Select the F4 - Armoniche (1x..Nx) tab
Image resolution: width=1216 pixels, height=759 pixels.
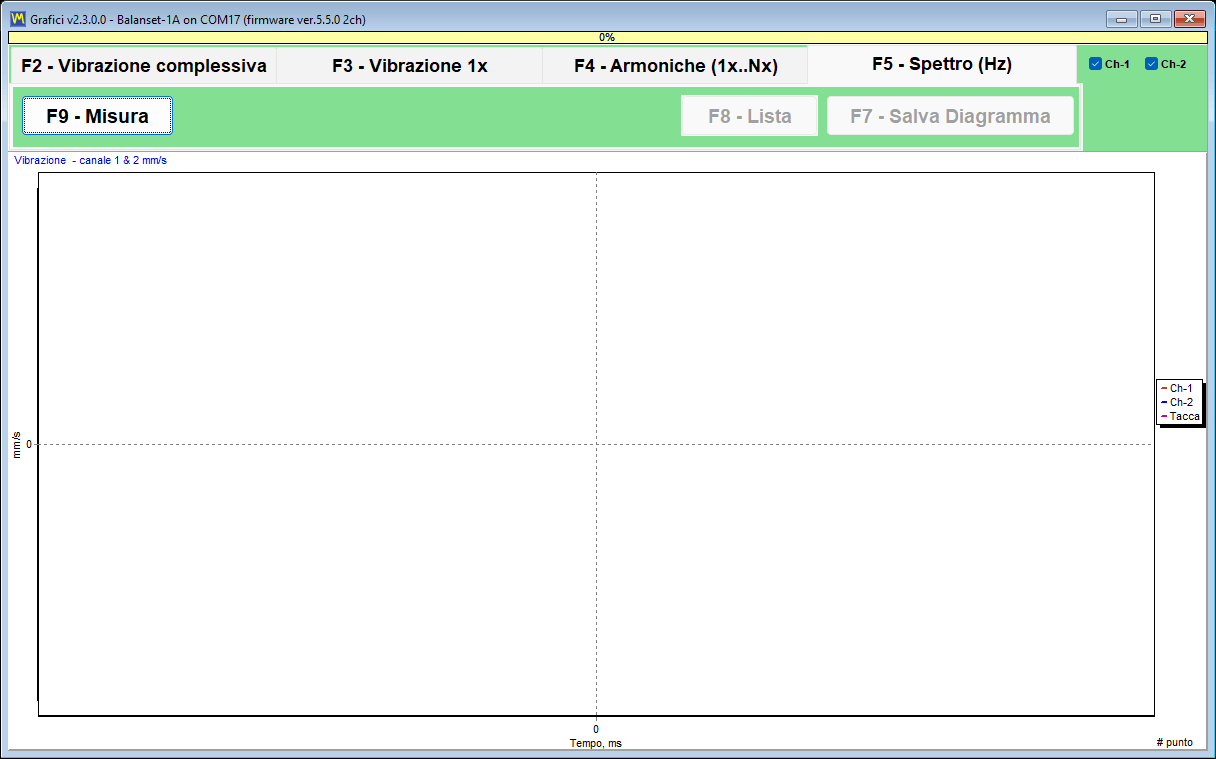675,66
